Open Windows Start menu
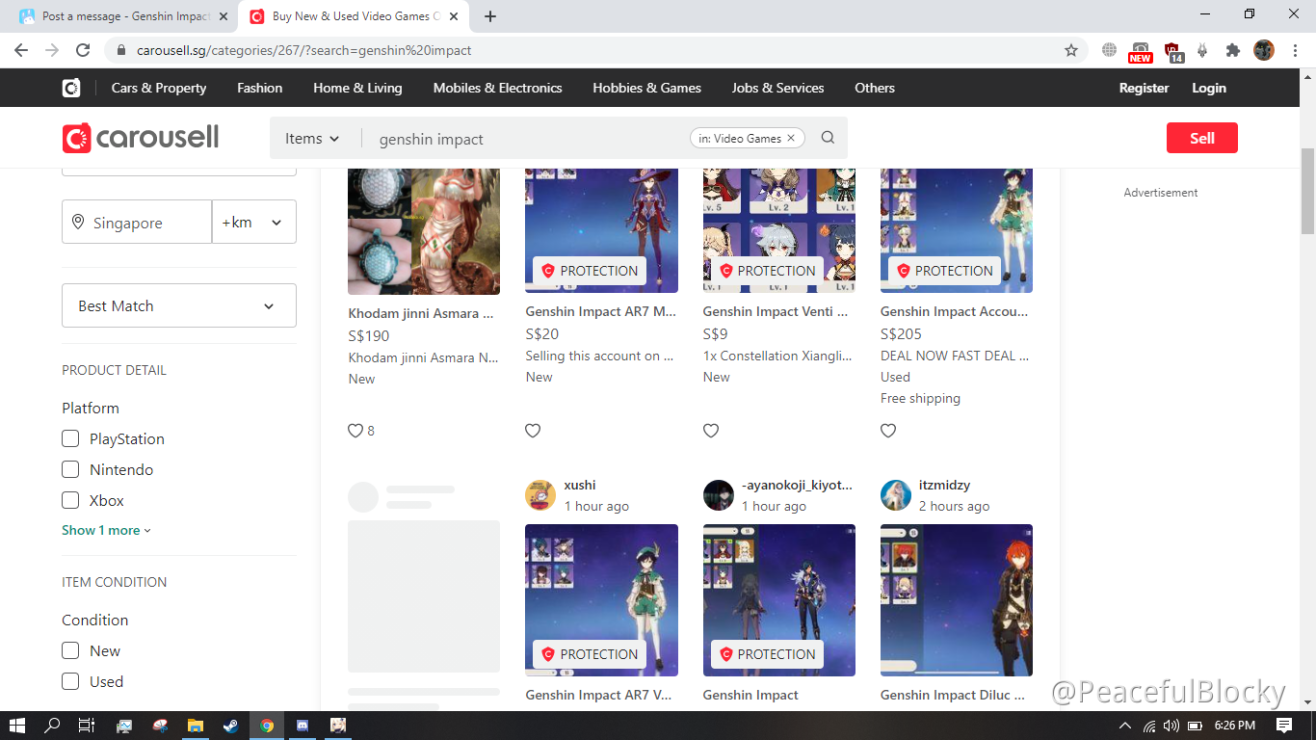 point(17,725)
